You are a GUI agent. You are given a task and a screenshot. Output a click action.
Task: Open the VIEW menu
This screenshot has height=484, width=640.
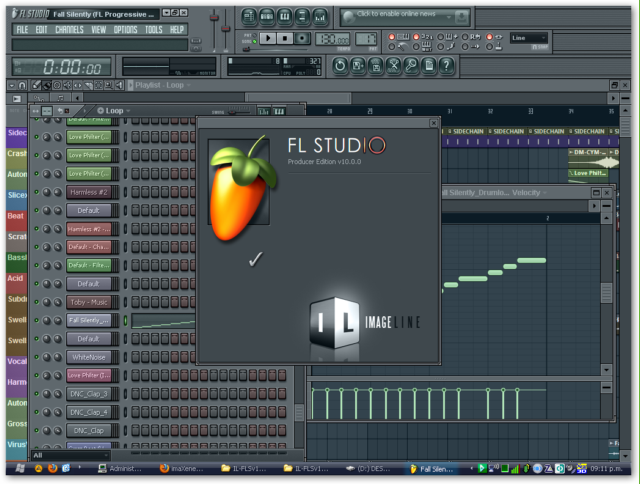pyautogui.click(x=98, y=29)
